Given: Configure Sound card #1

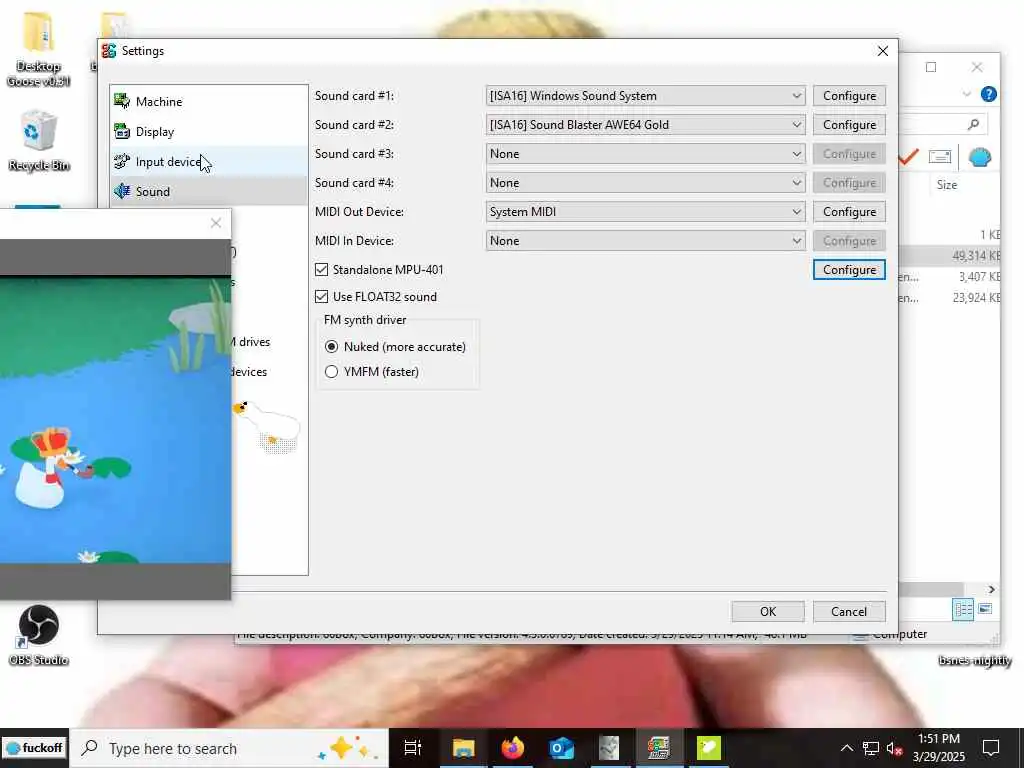Looking at the screenshot, I should 849,96.
